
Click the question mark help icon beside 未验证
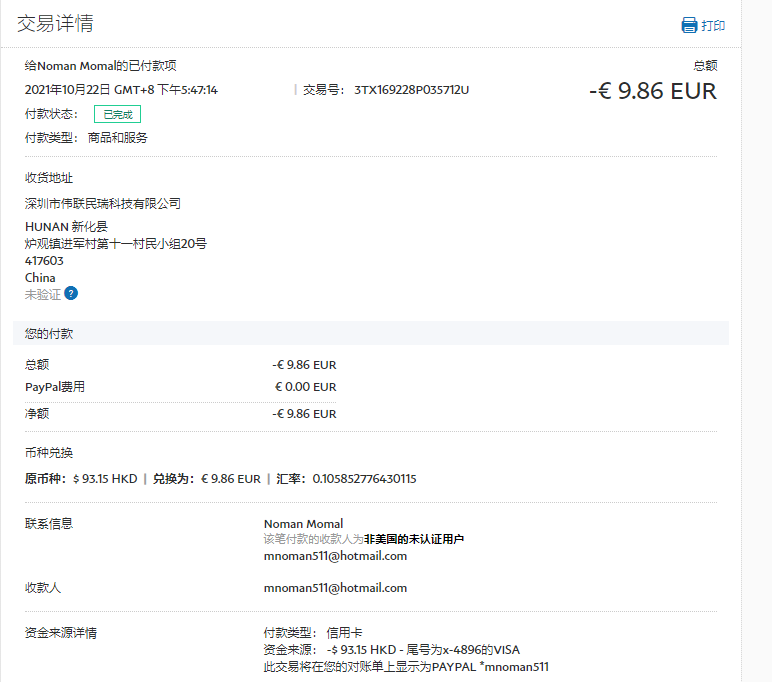(x=71, y=294)
